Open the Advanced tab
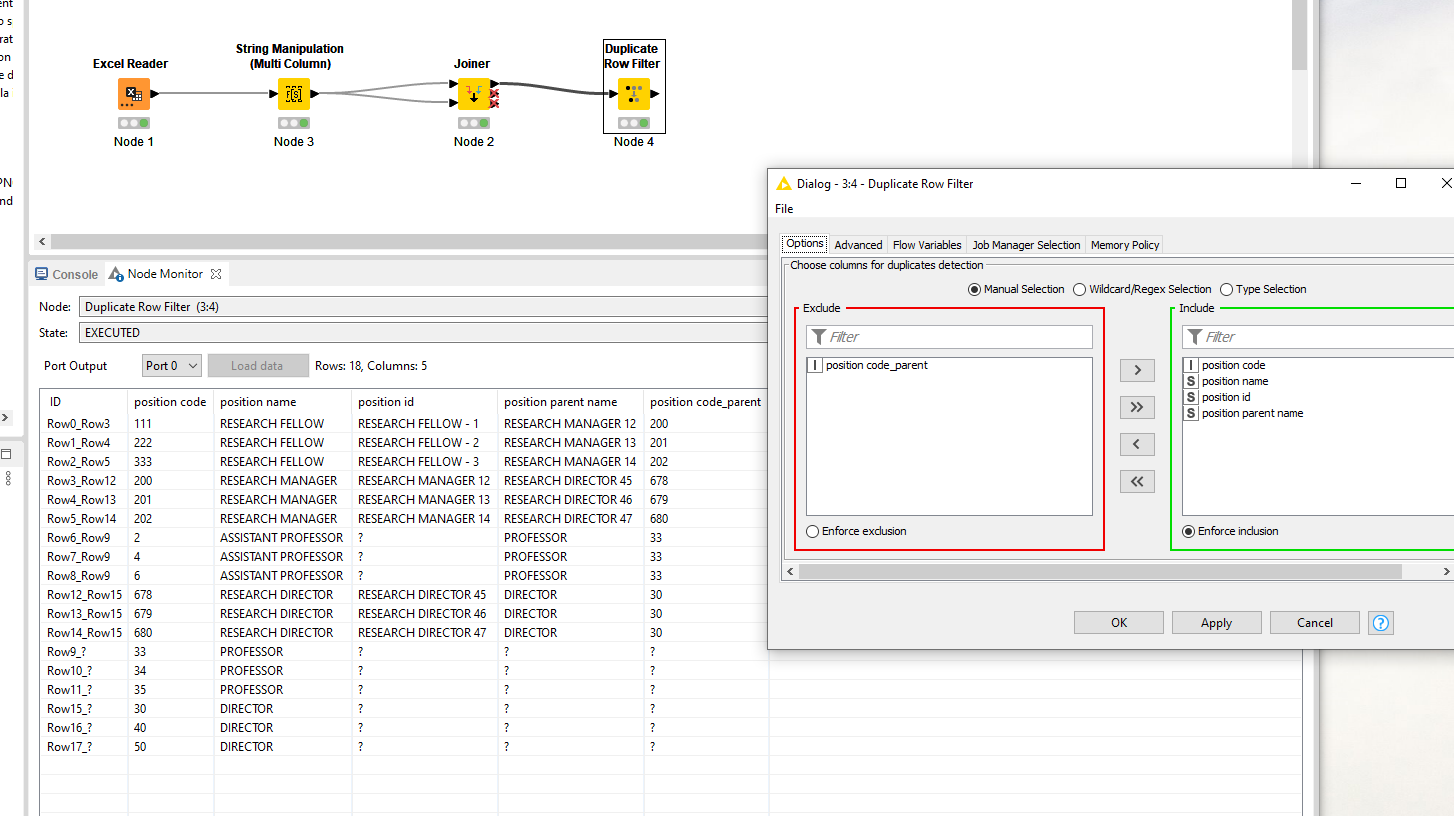The image size is (1454, 816). point(858,245)
